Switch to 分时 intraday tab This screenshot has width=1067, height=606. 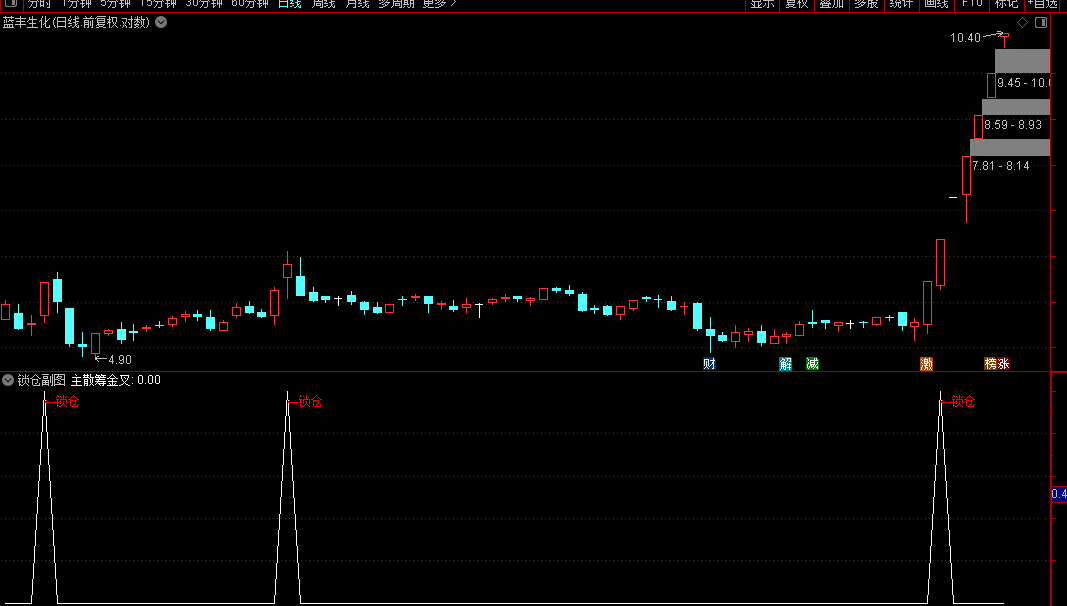(39, 3)
